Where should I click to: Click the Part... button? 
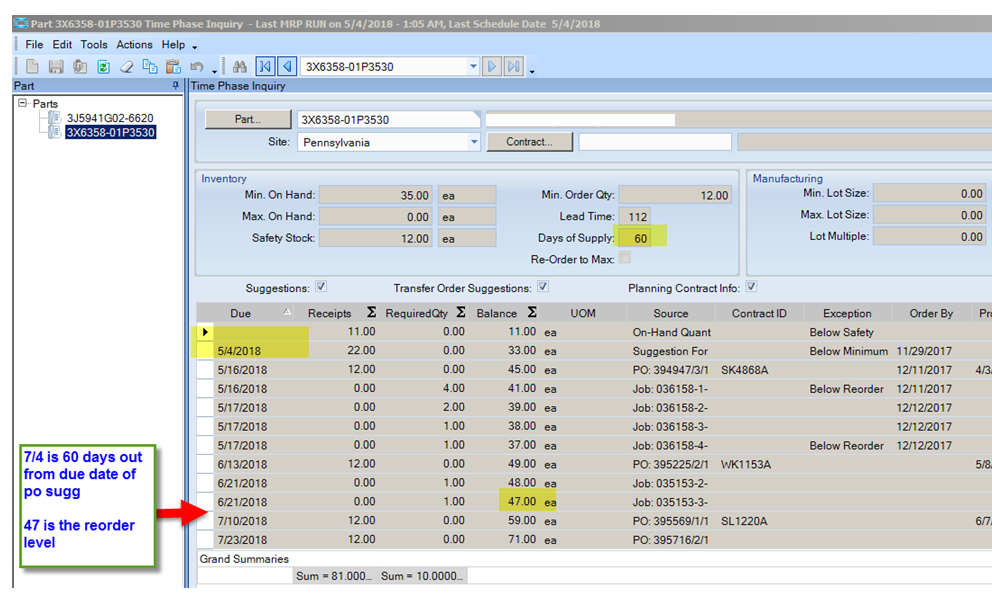point(247,119)
